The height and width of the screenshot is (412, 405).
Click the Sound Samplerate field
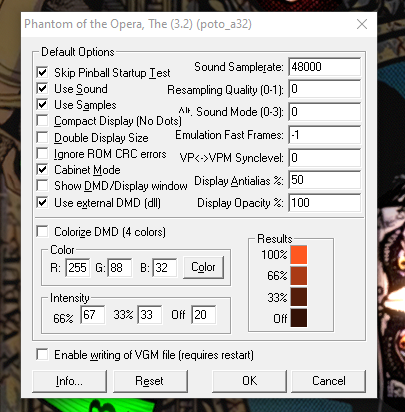point(324,67)
